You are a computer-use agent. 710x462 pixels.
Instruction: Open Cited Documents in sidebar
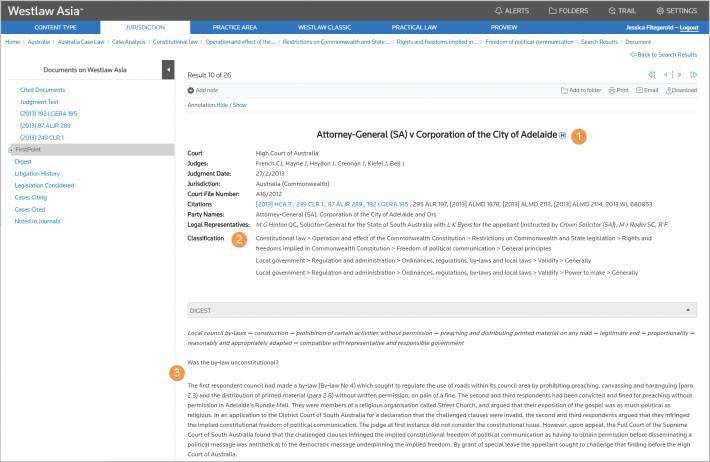pyautogui.click(x=43, y=90)
